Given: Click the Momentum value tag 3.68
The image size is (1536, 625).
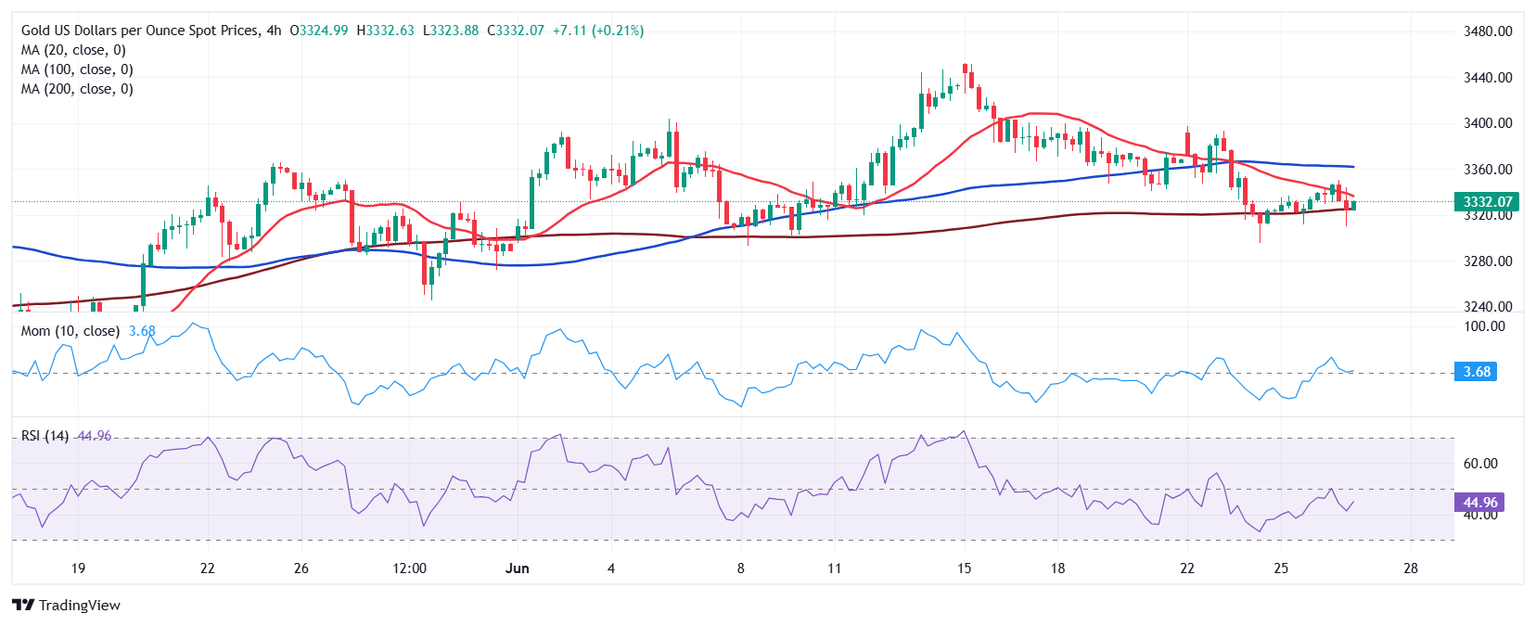Looking at the screenshot, I should pos(1478,372).
